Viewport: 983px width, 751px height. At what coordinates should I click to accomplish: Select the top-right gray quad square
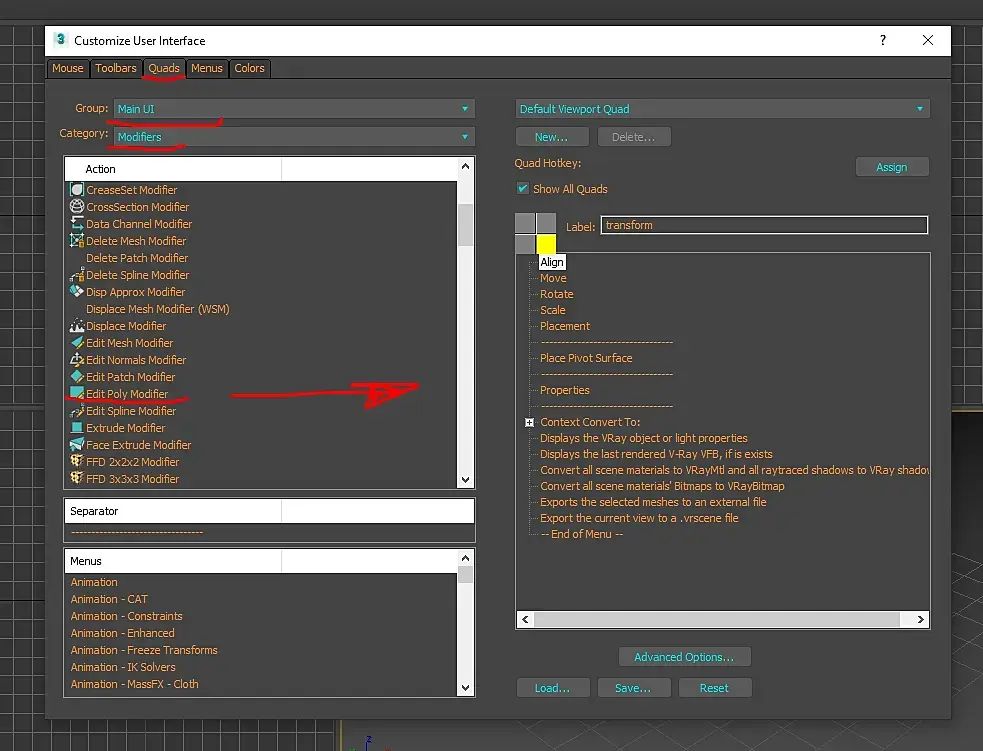(546, 223)
